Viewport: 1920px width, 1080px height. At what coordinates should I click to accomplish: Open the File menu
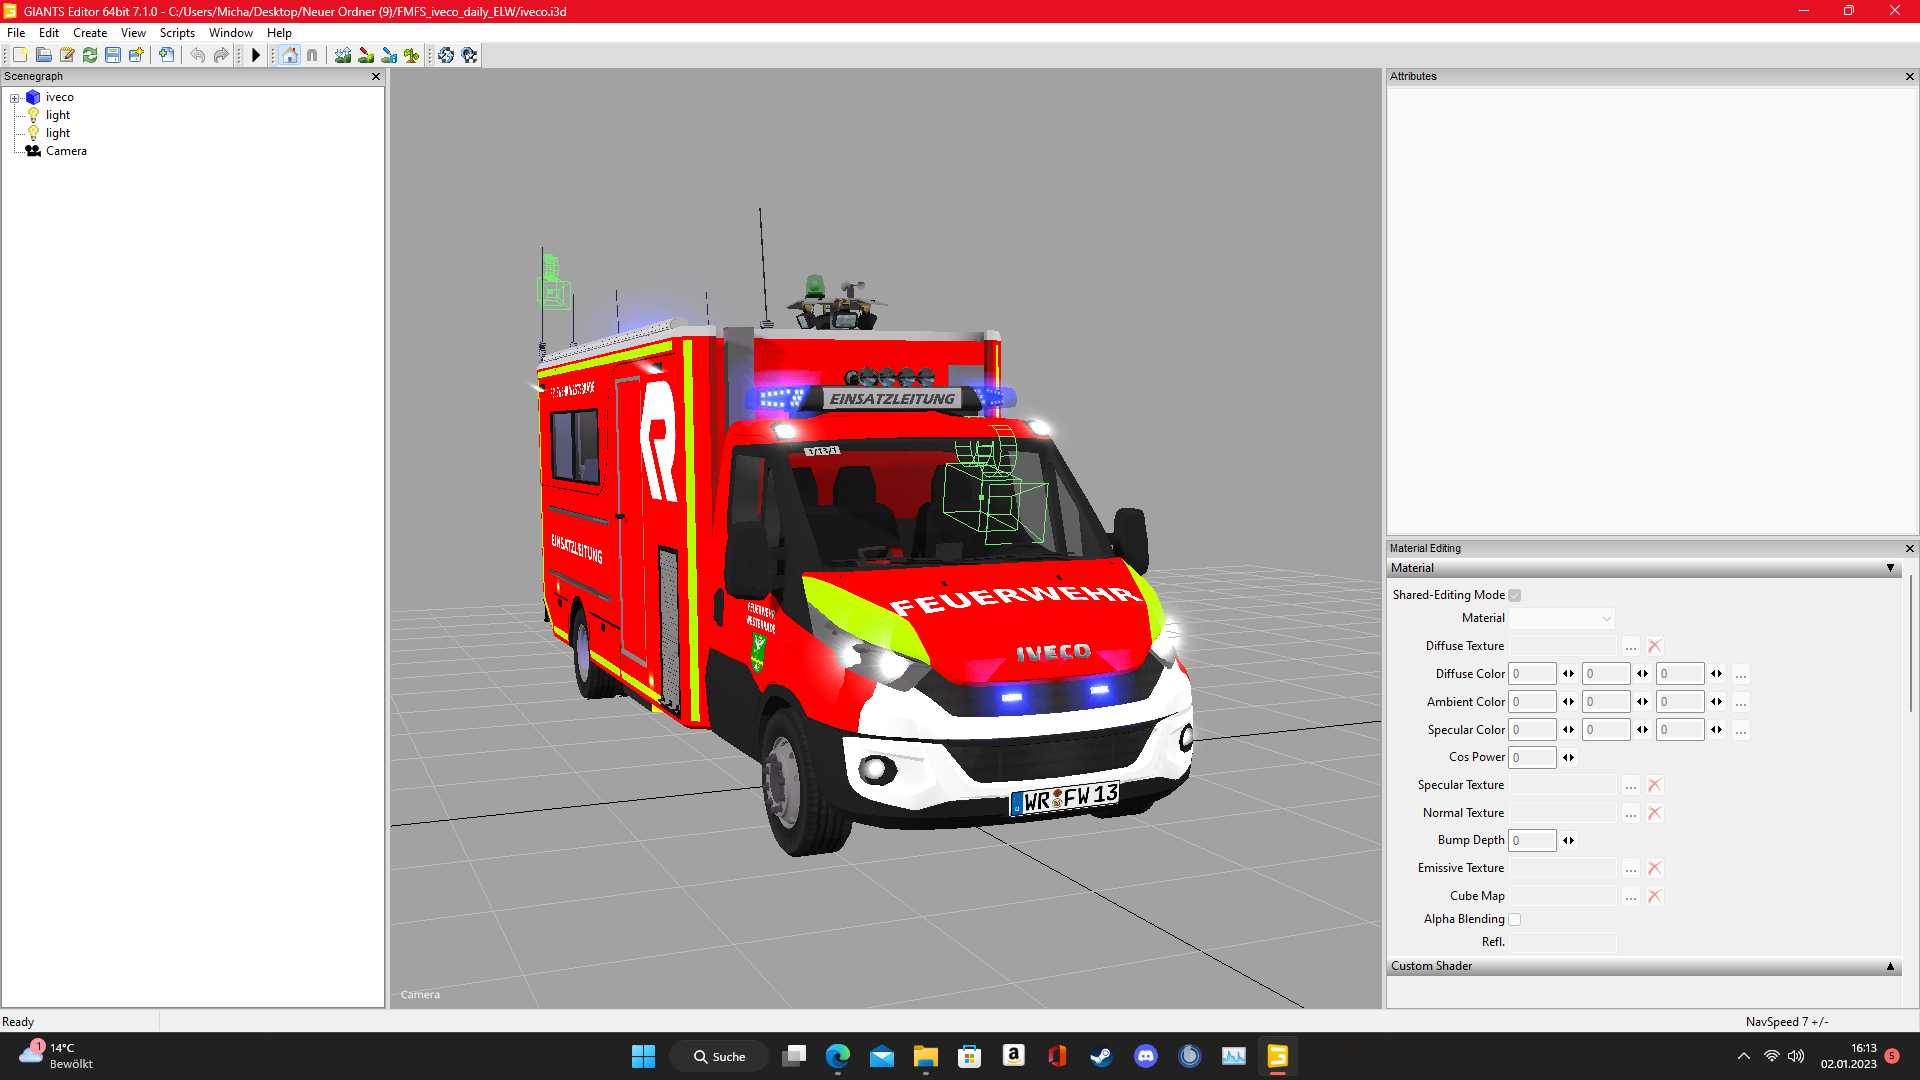[16, 33]
